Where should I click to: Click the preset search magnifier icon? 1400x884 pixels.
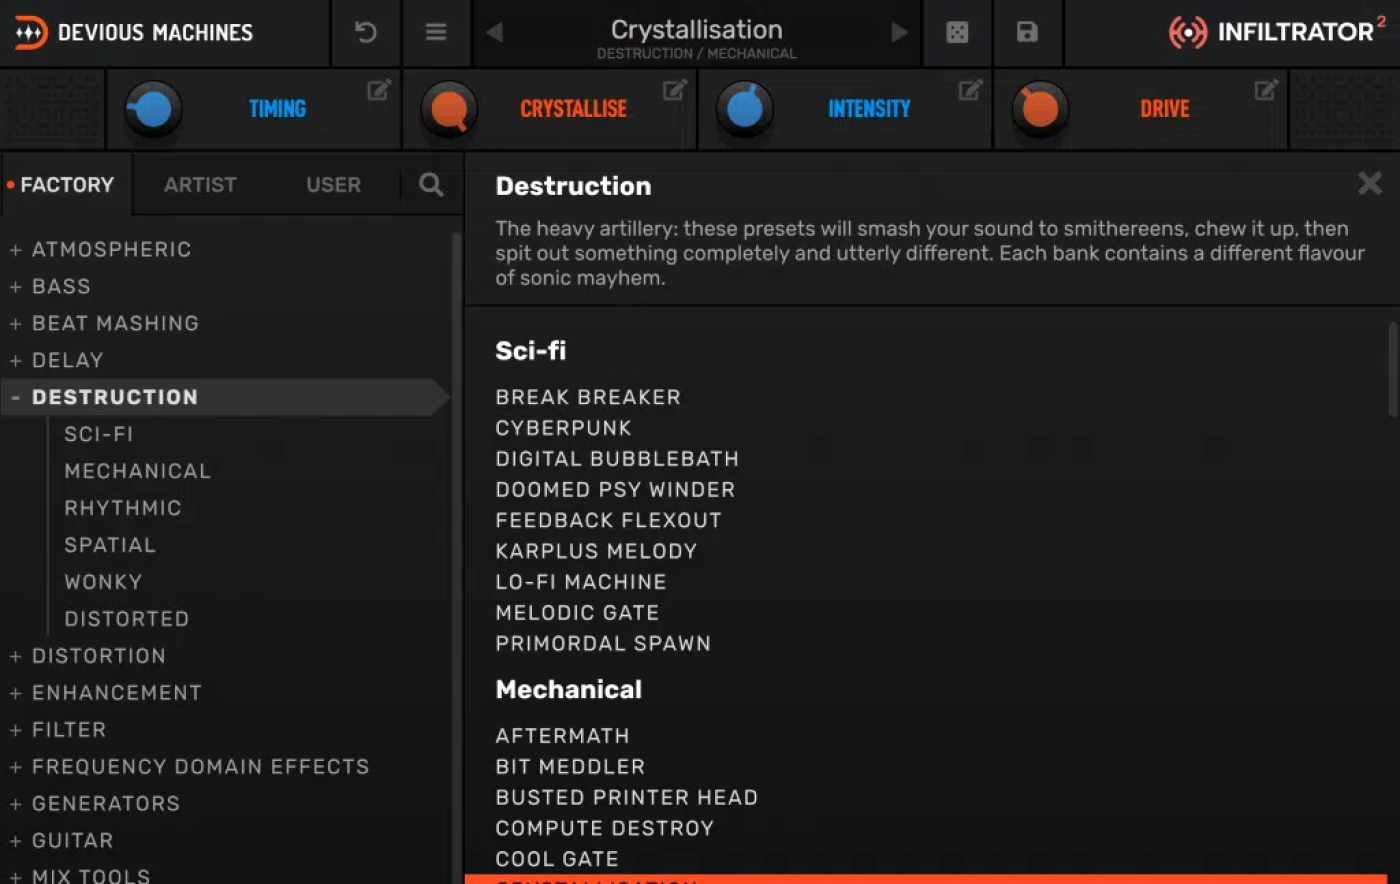(431, 184)
